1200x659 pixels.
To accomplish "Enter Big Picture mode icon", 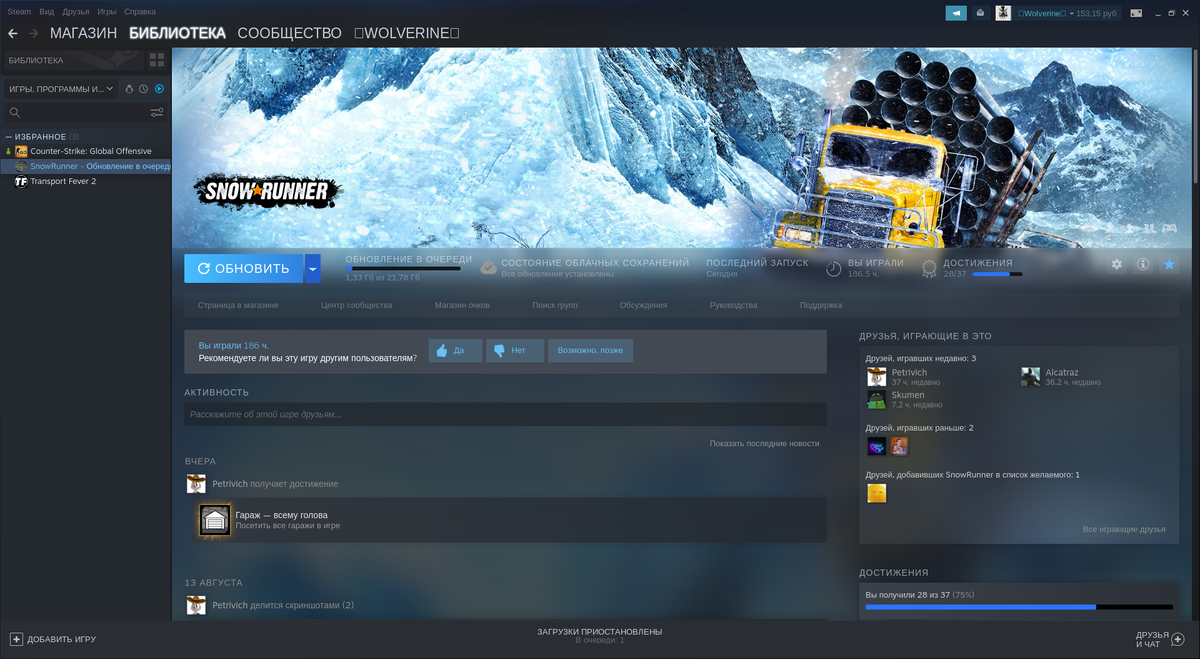I will pyautogui.click(x=1135, y=13).
